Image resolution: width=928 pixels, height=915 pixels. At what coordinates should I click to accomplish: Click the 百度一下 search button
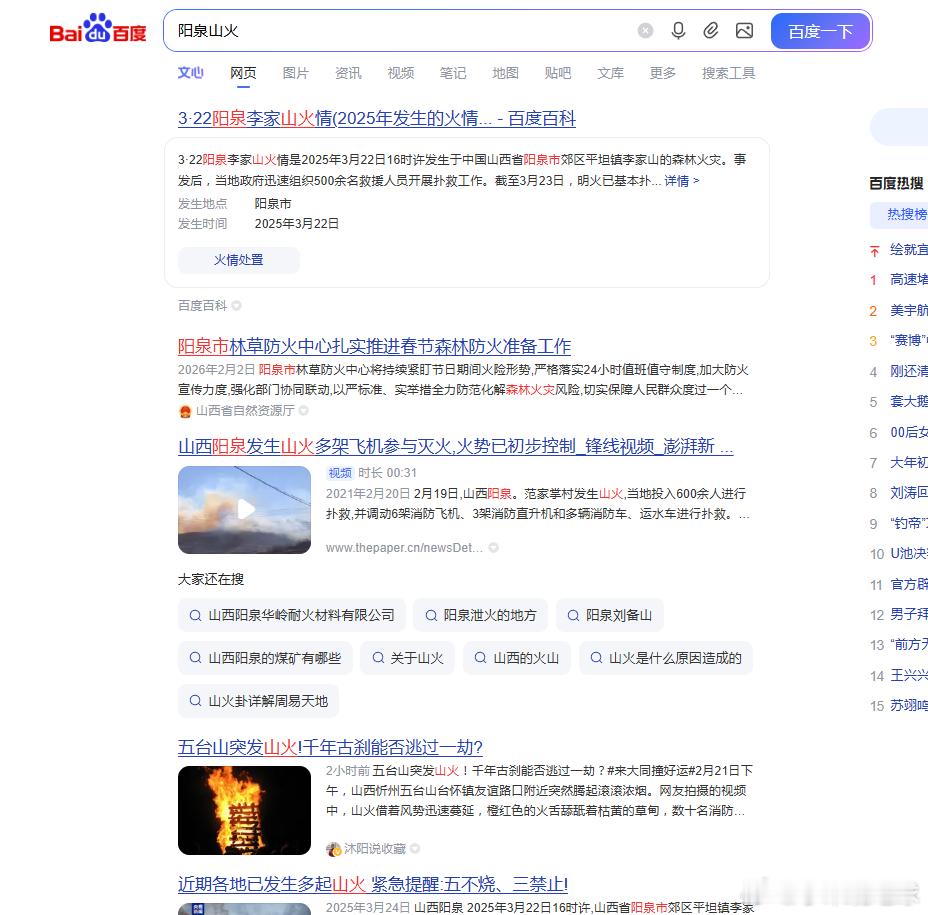point(820,31)
